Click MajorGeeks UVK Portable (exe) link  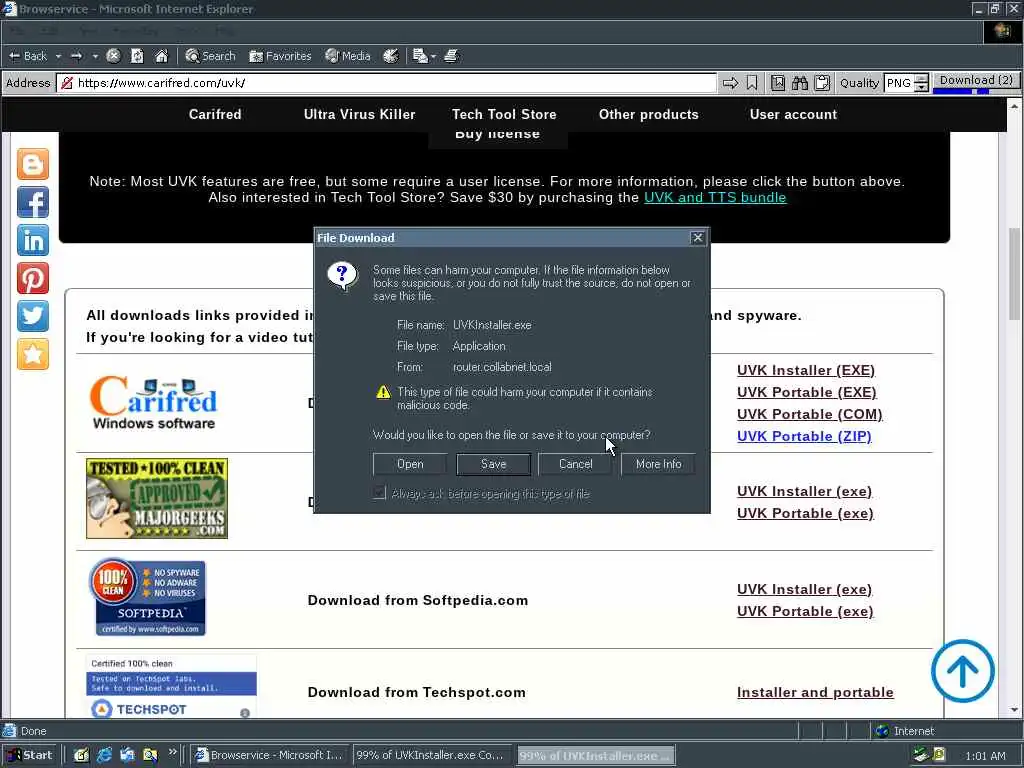[x=805, y=513]
